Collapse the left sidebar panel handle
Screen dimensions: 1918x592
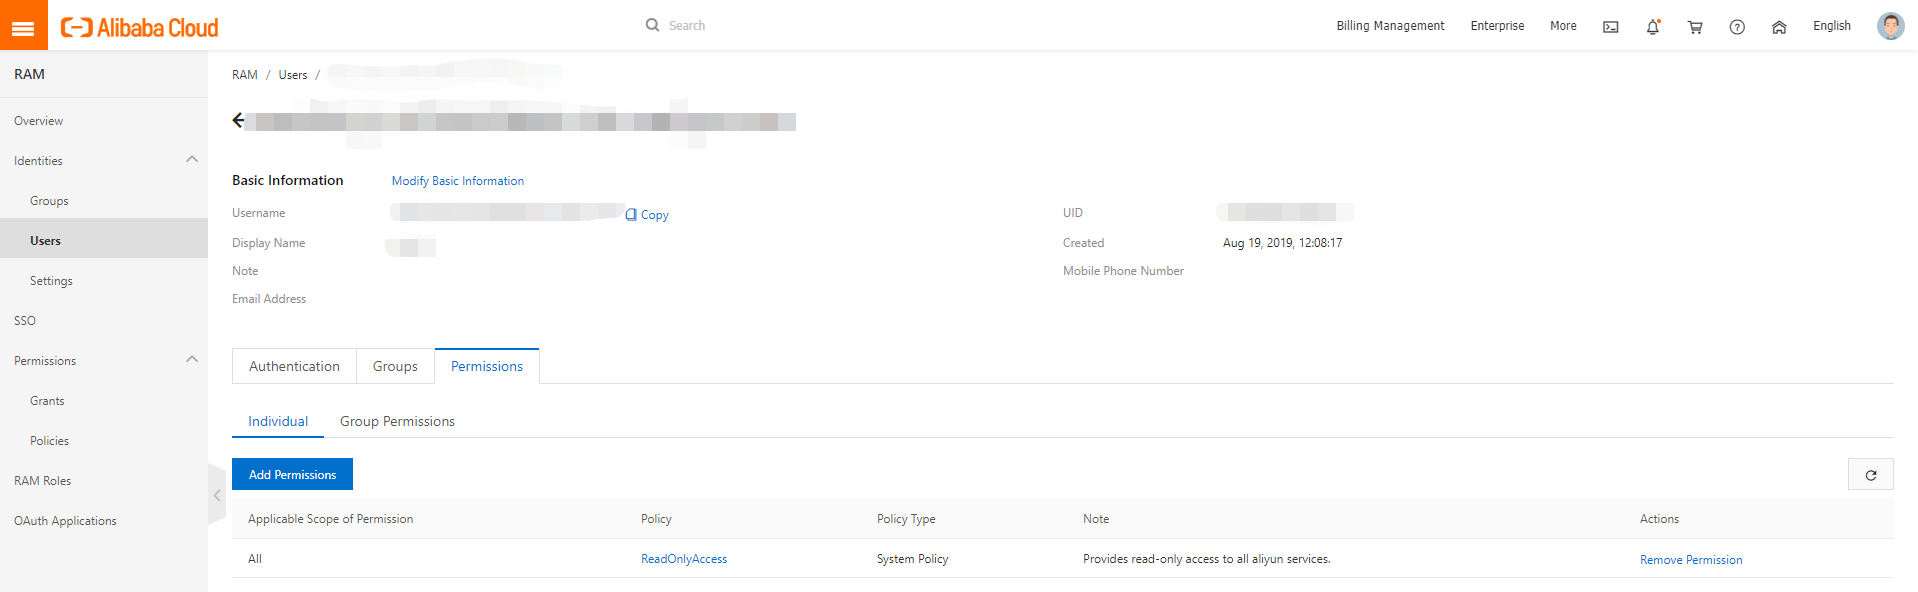217,495
